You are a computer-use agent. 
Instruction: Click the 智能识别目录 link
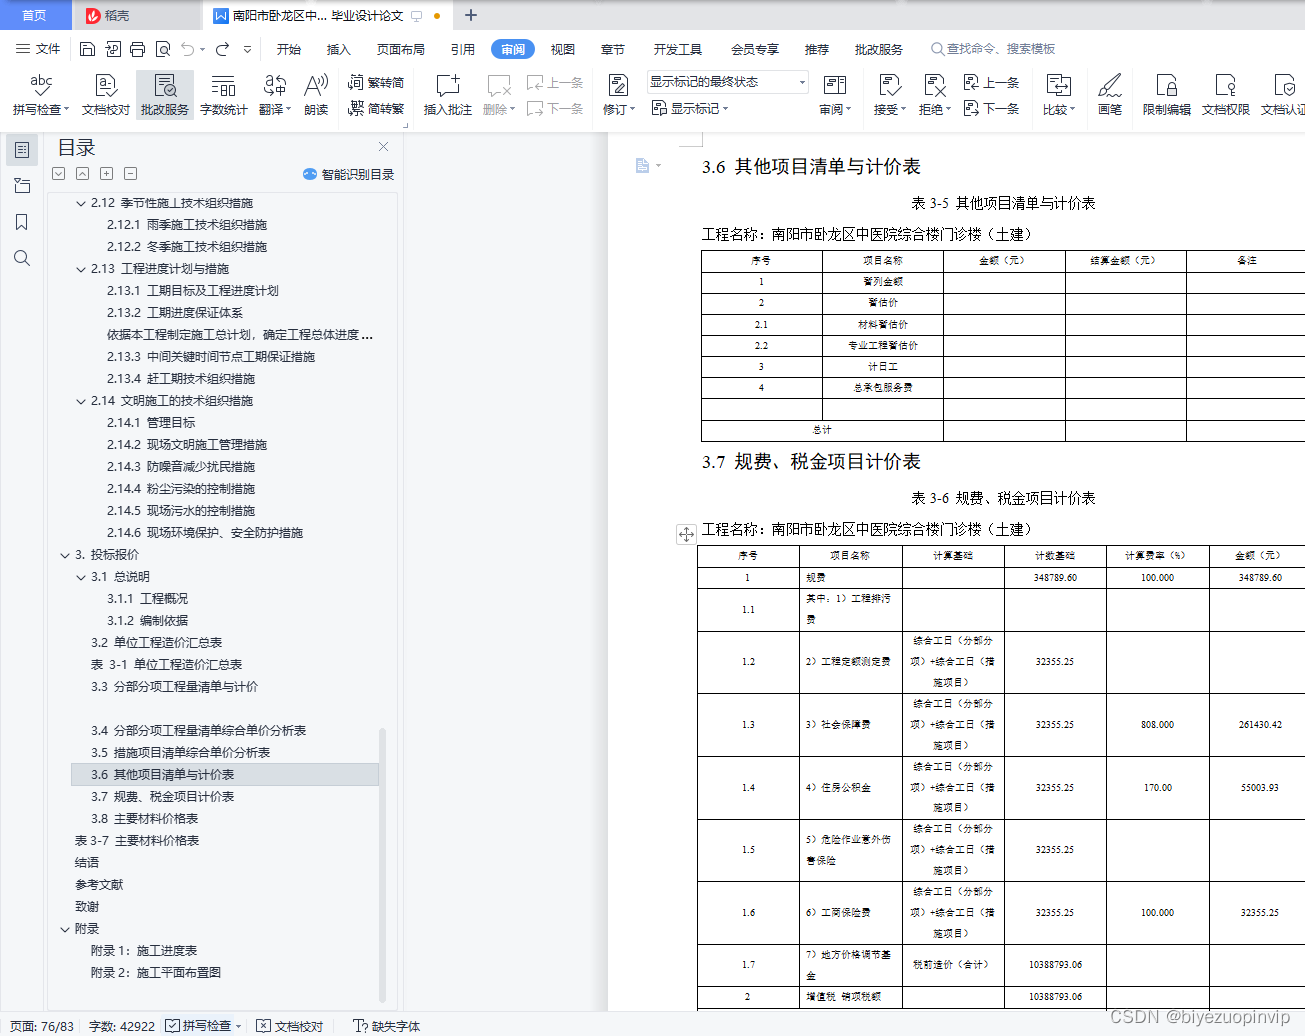click(x=349, y=174)
